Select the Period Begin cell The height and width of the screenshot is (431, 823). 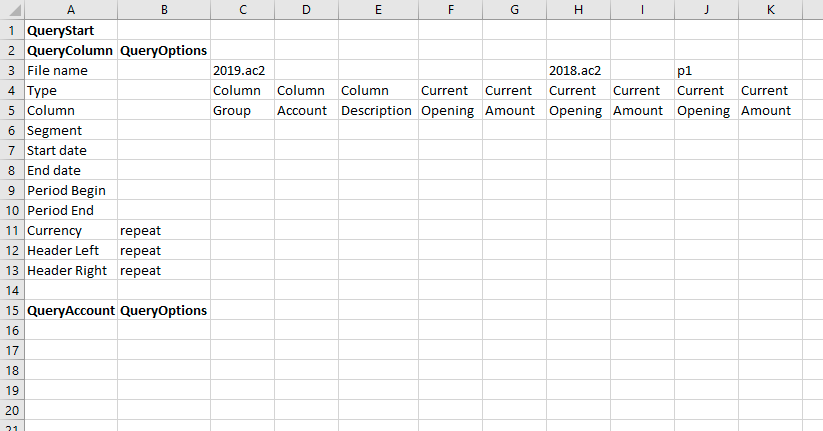click(70, 191)
